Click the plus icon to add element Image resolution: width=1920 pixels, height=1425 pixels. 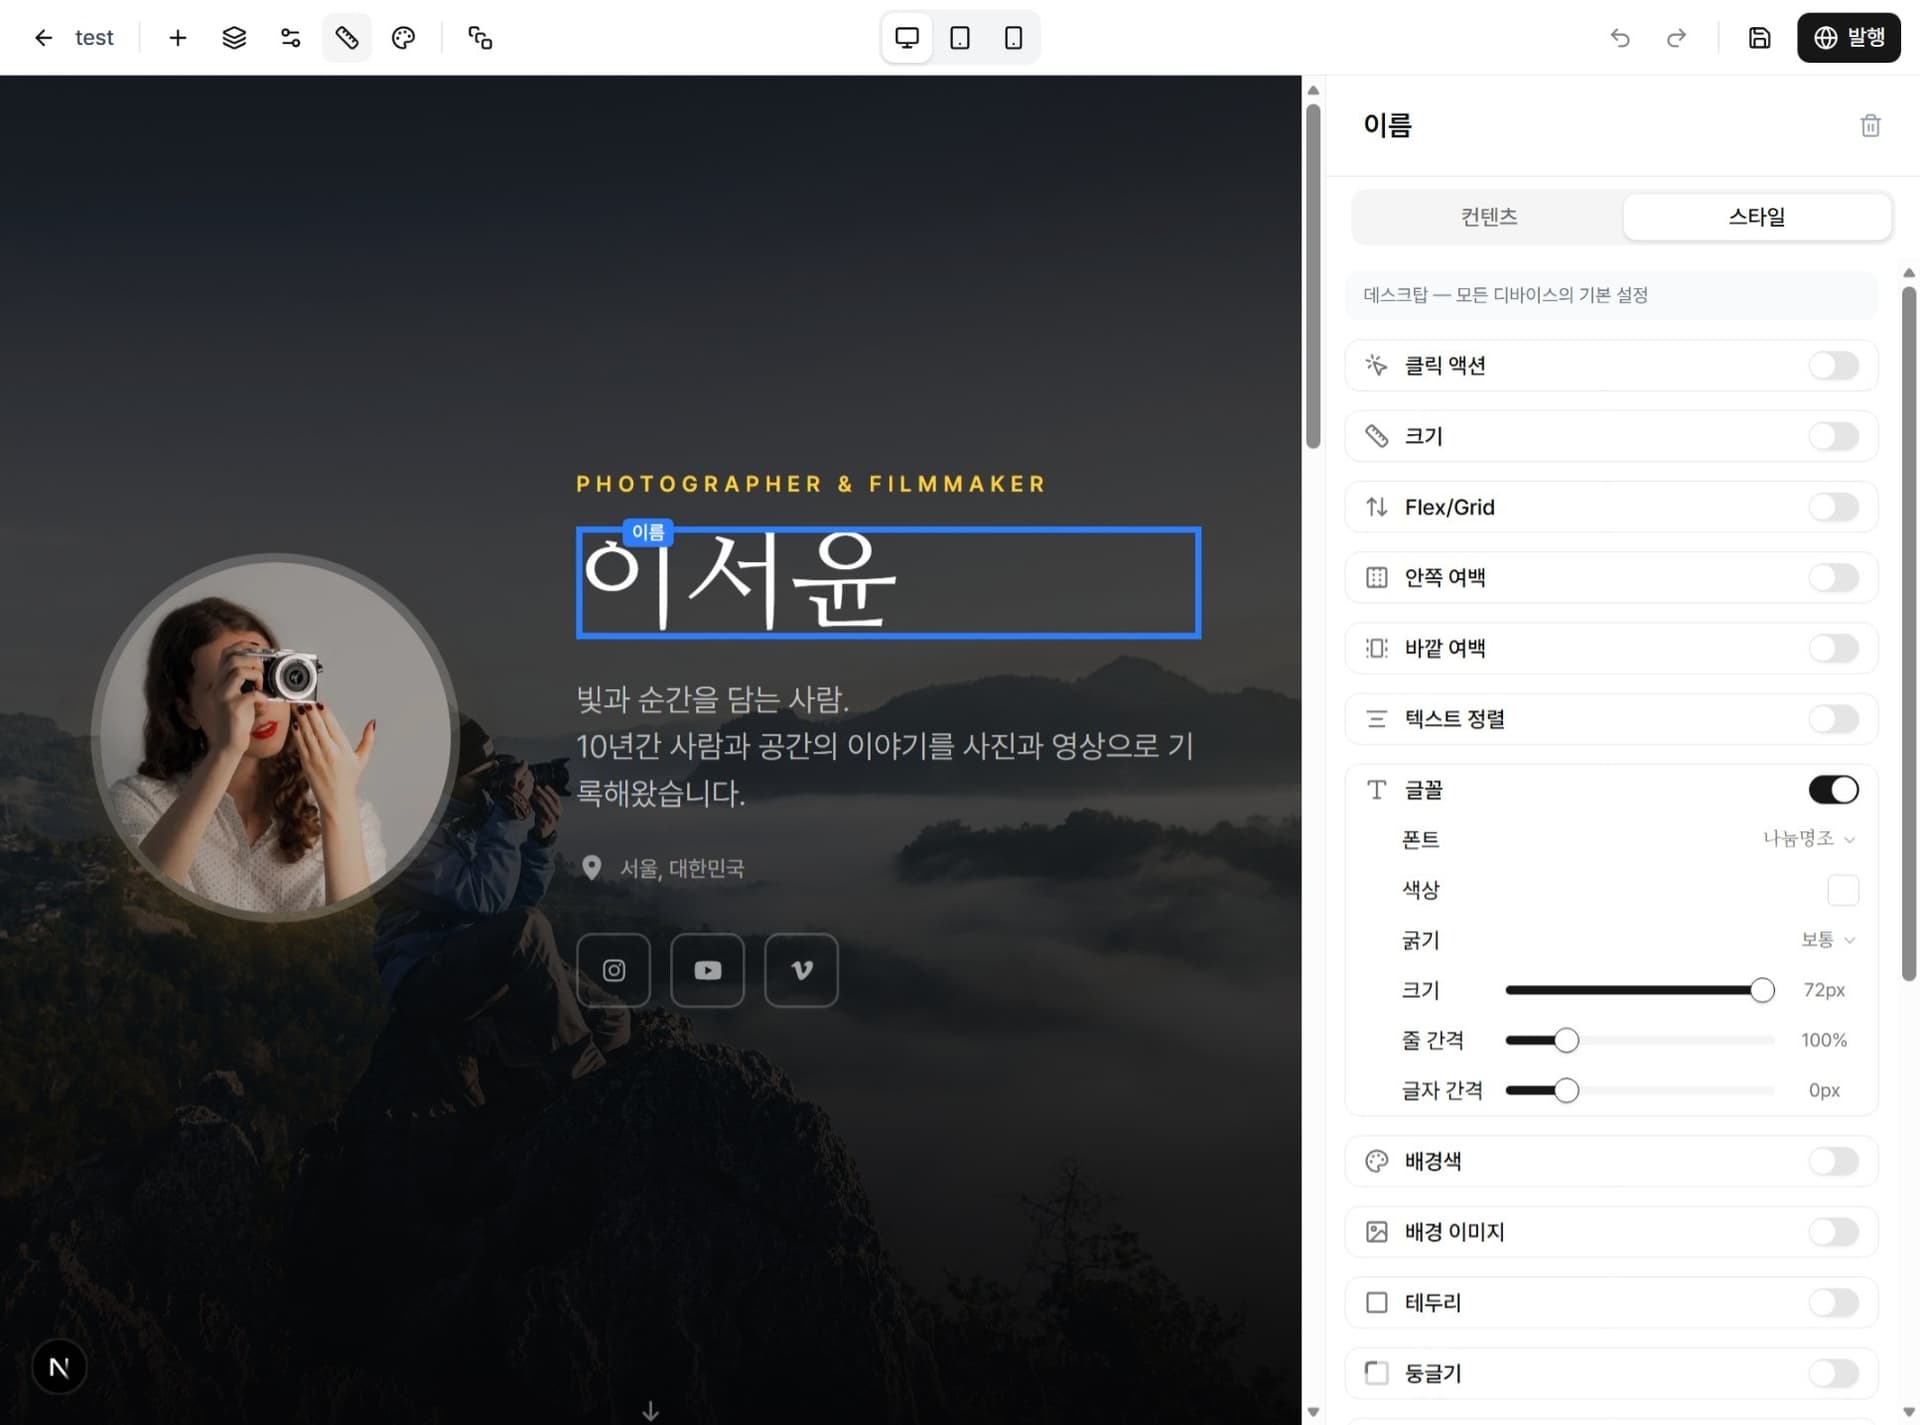[x=177, y=37]
